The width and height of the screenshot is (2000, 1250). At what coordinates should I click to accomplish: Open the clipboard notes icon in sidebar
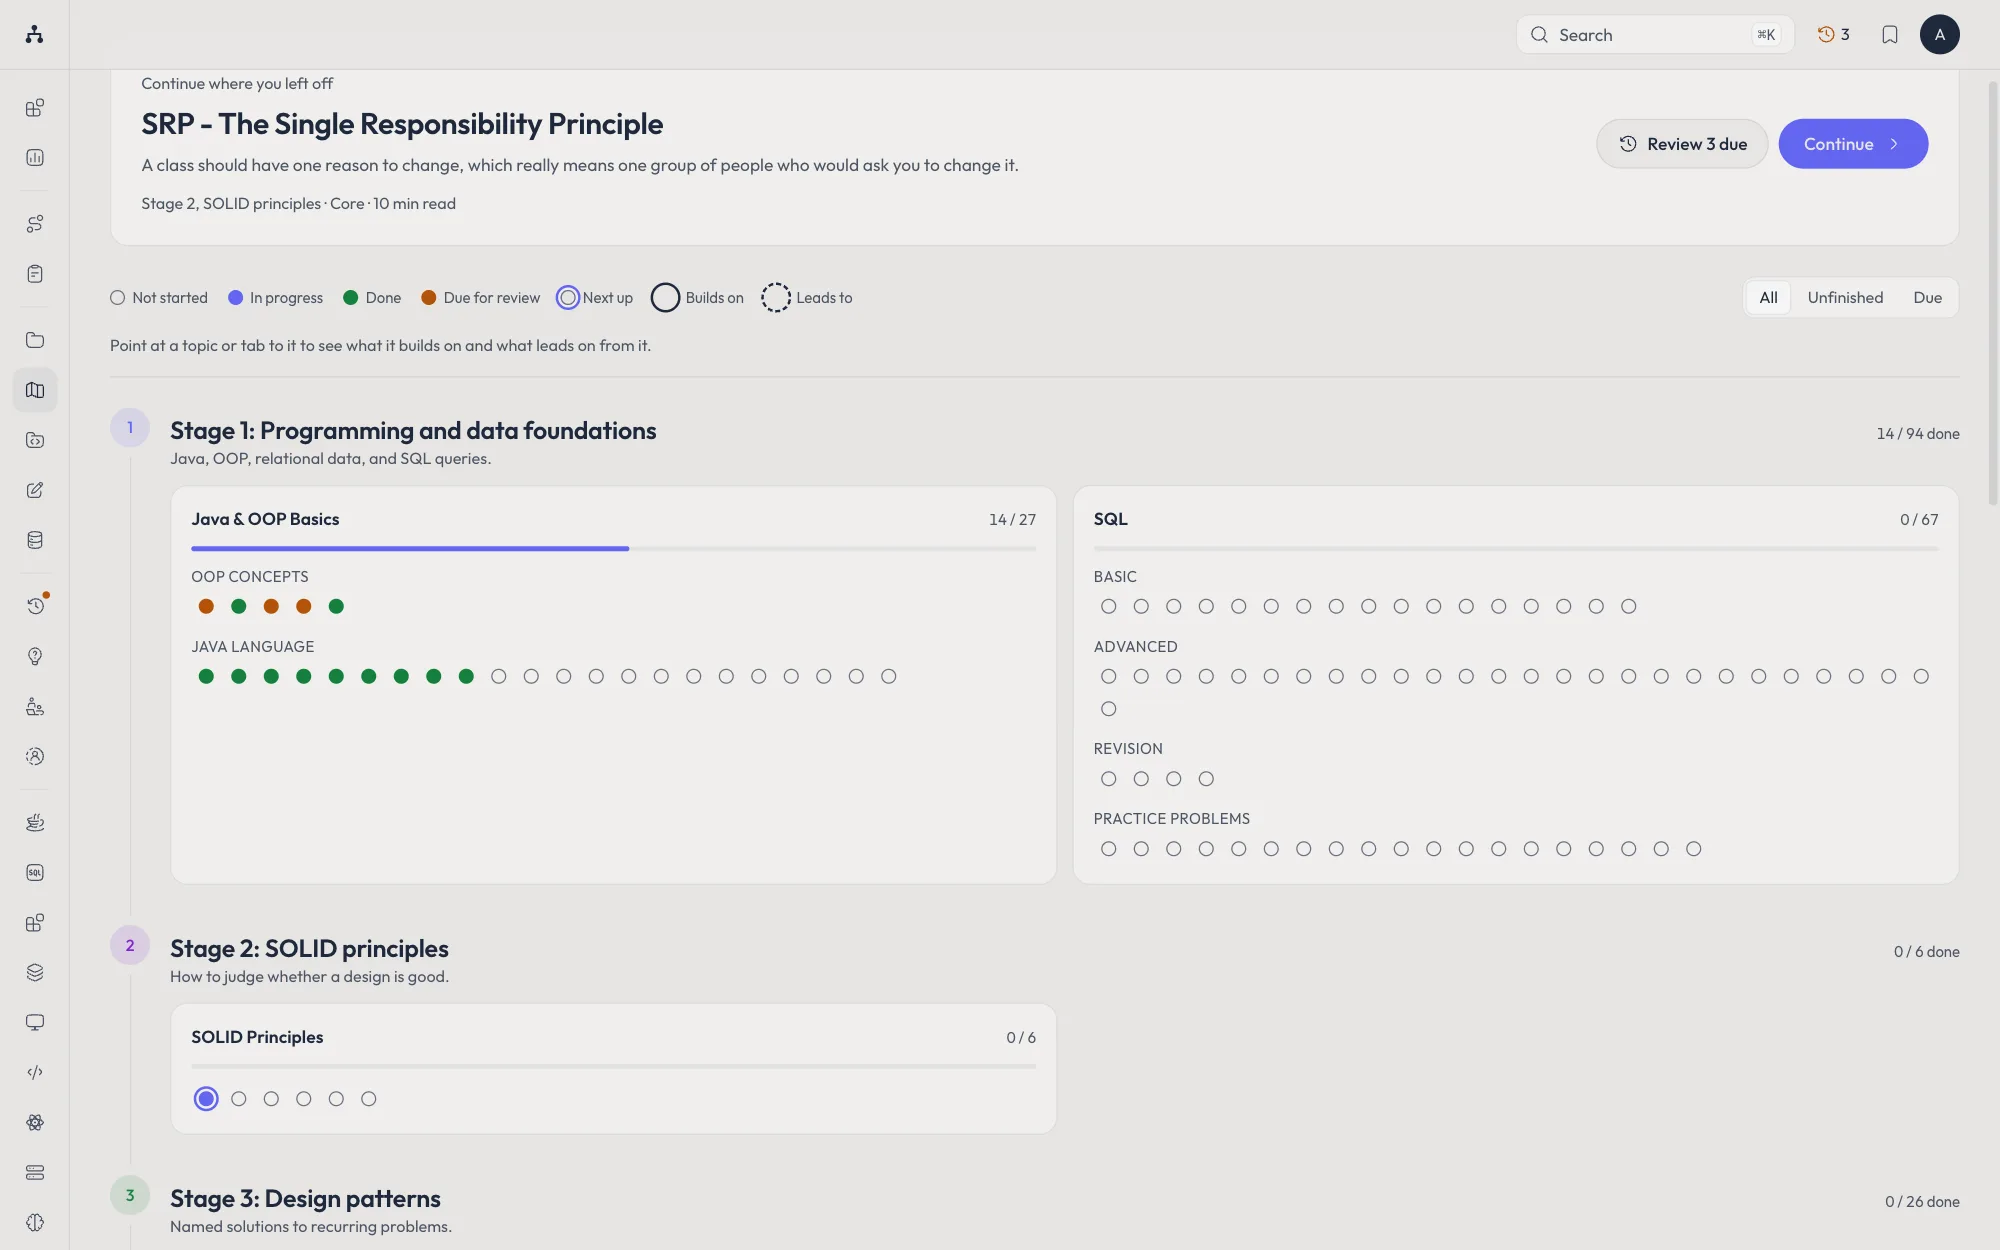pyautogui.click(x=35, y=274)
